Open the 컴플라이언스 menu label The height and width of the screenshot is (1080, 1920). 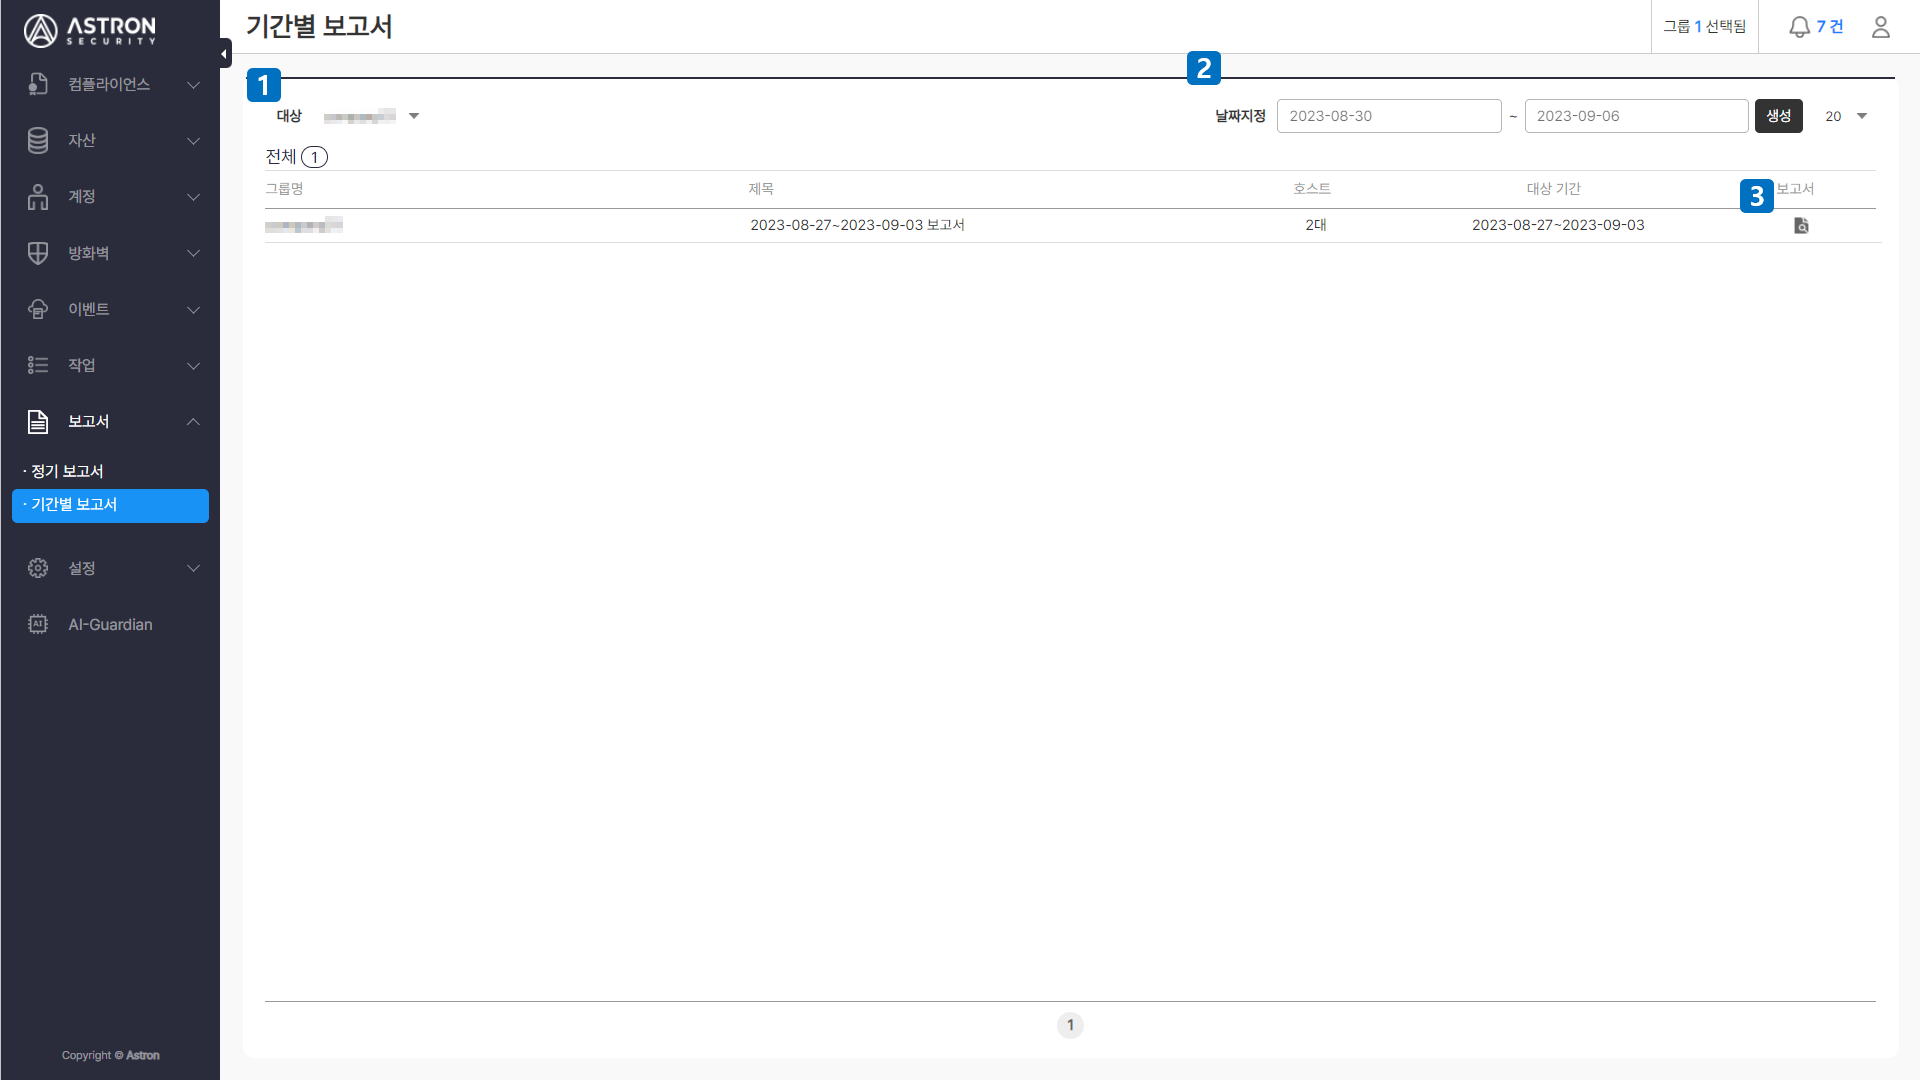coord(109,84)
